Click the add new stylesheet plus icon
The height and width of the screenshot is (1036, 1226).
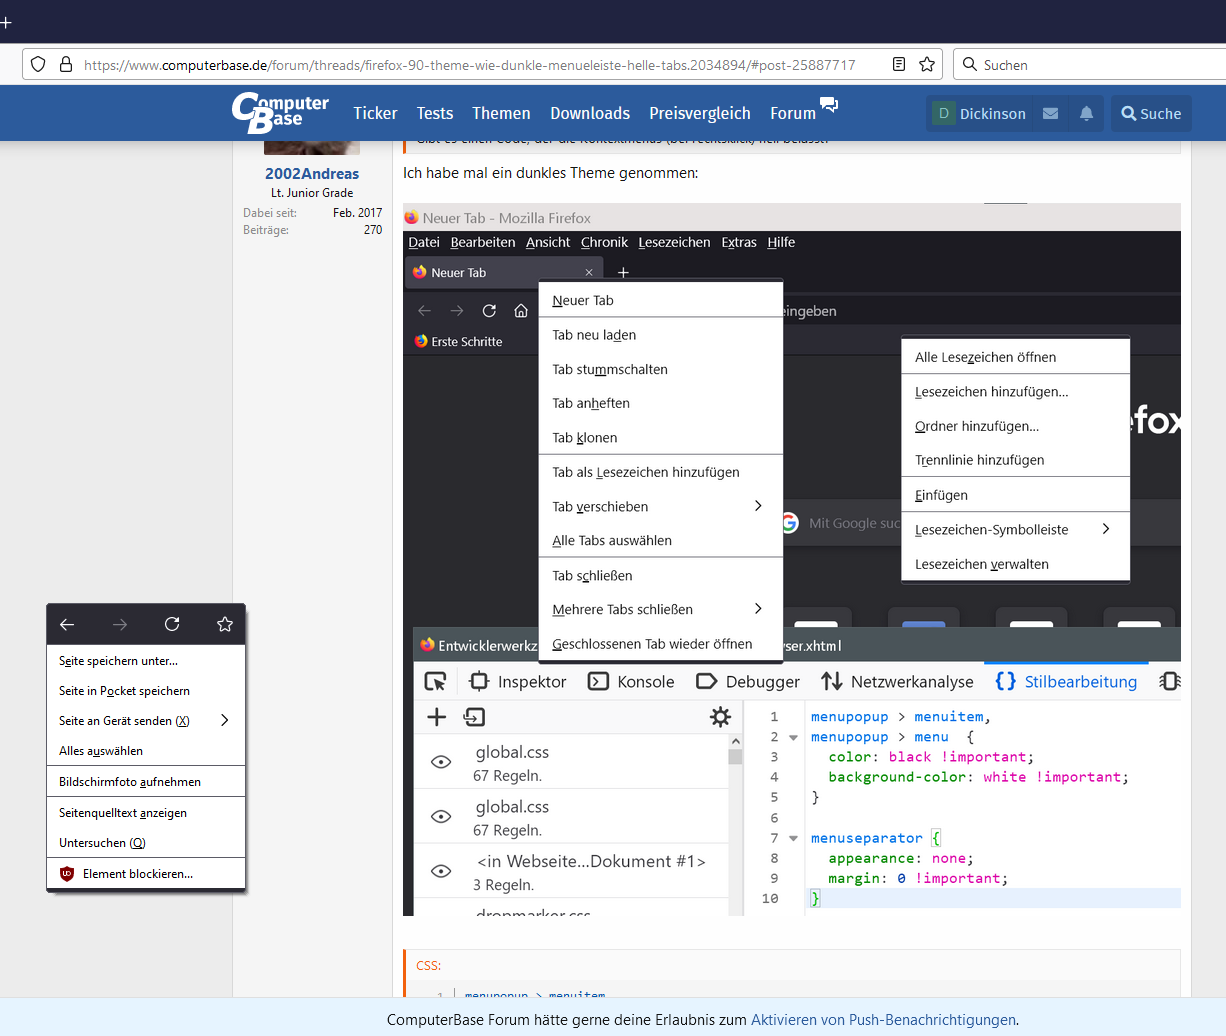437,716
